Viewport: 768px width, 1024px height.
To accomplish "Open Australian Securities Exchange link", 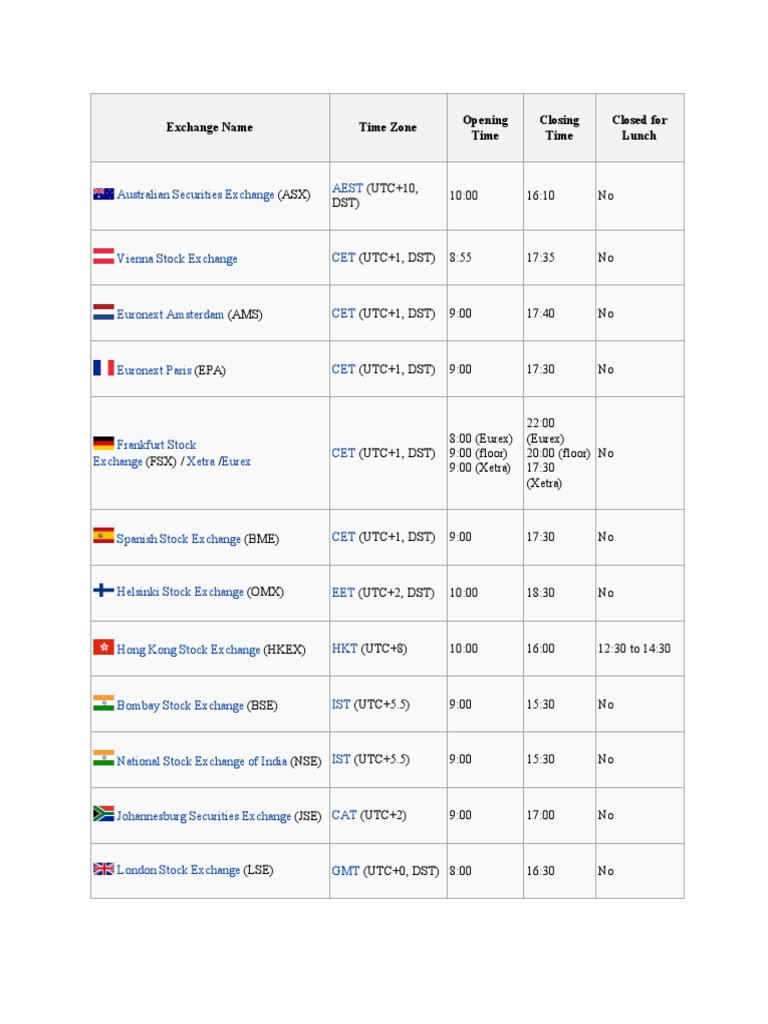I will (195, 195).
